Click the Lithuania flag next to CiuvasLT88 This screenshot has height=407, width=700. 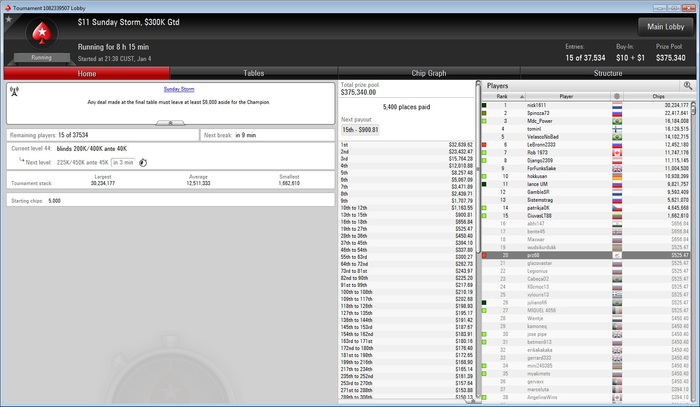617,216
